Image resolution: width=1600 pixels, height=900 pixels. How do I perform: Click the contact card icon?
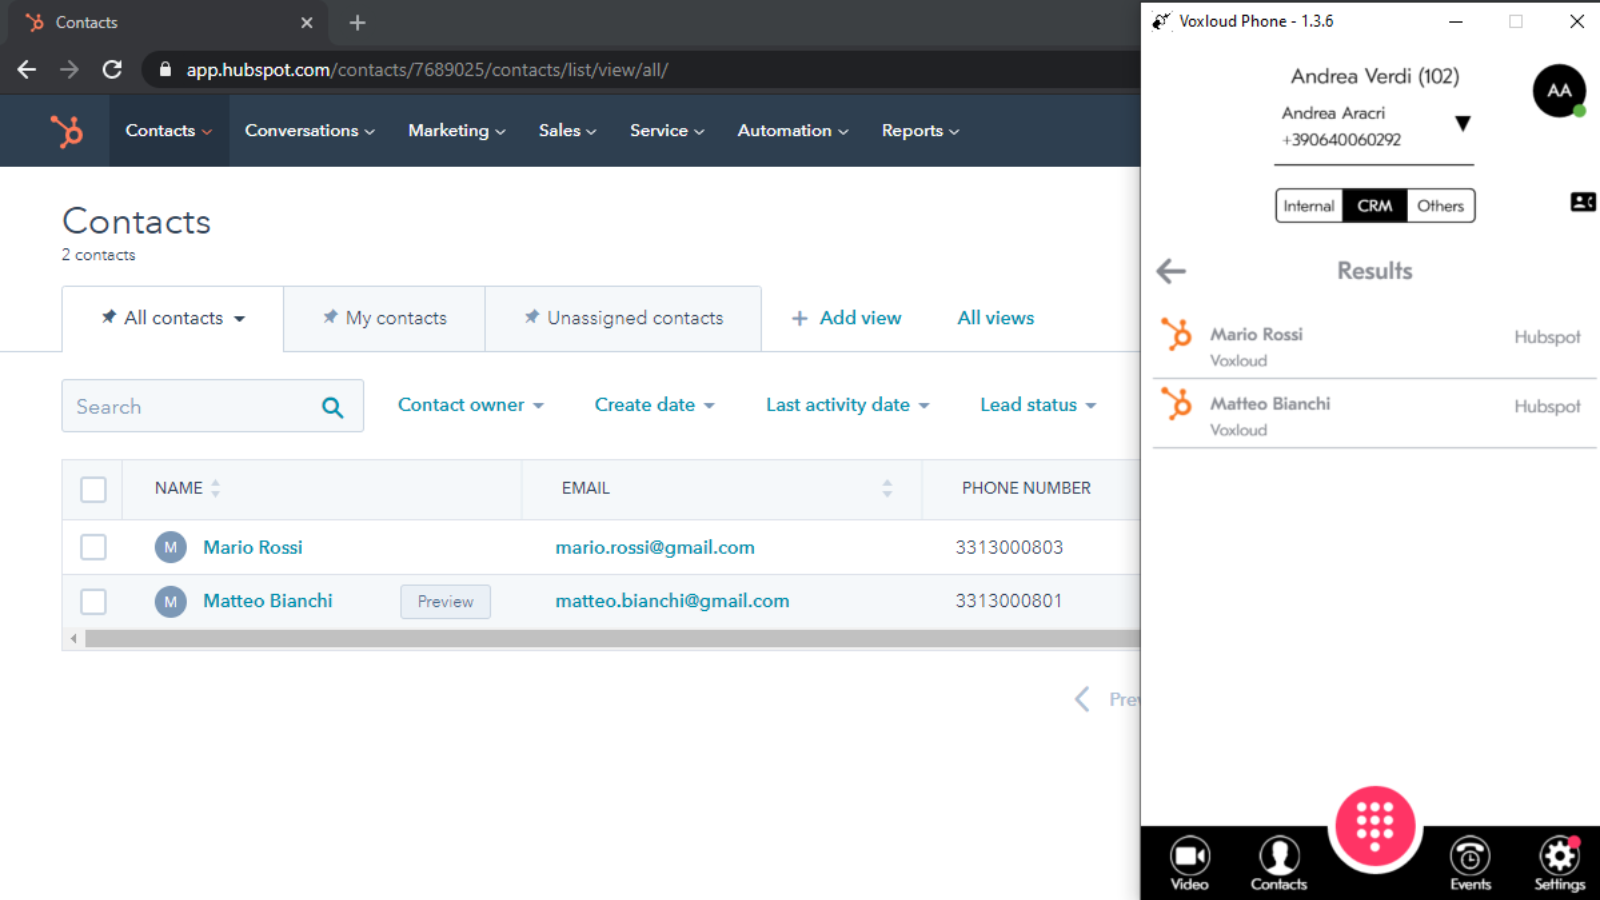coord(1582,202)
